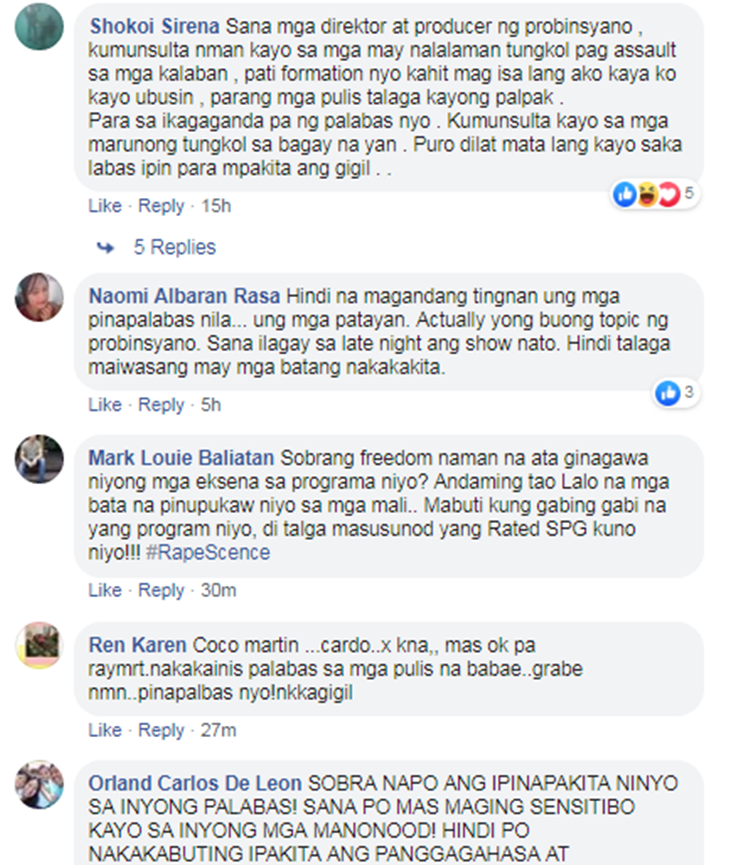Viewport: 750px width, 865px height.
Task: Open the #RapeScence hashtag link
Action: click(x=208, y=553)
